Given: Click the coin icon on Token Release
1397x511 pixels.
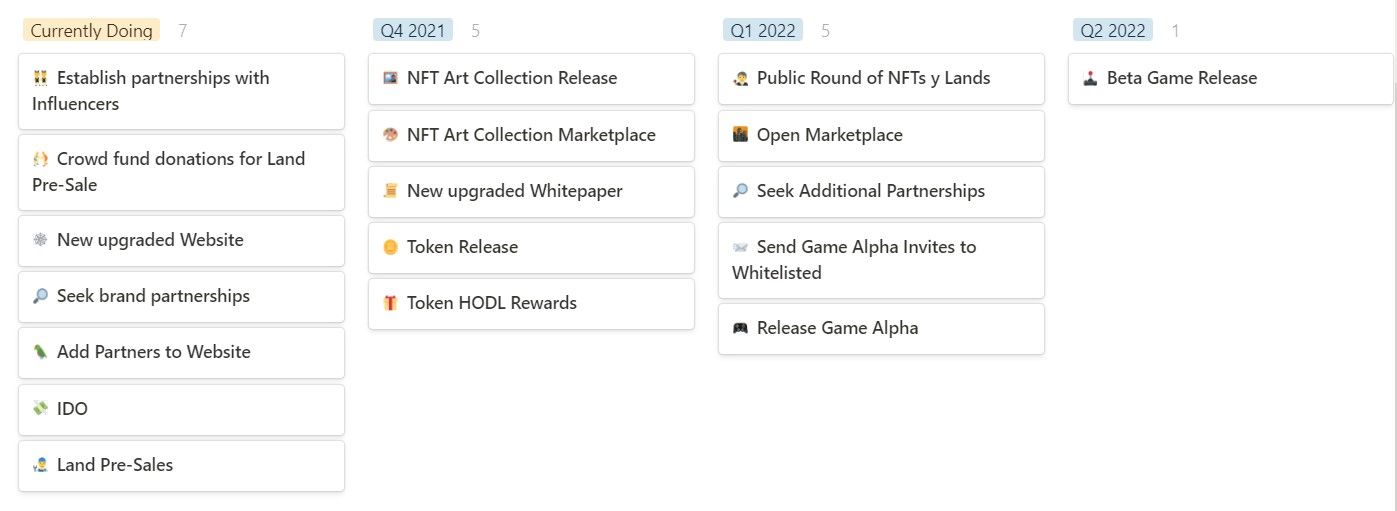Looking at the screenshot, I should [390, 247].
